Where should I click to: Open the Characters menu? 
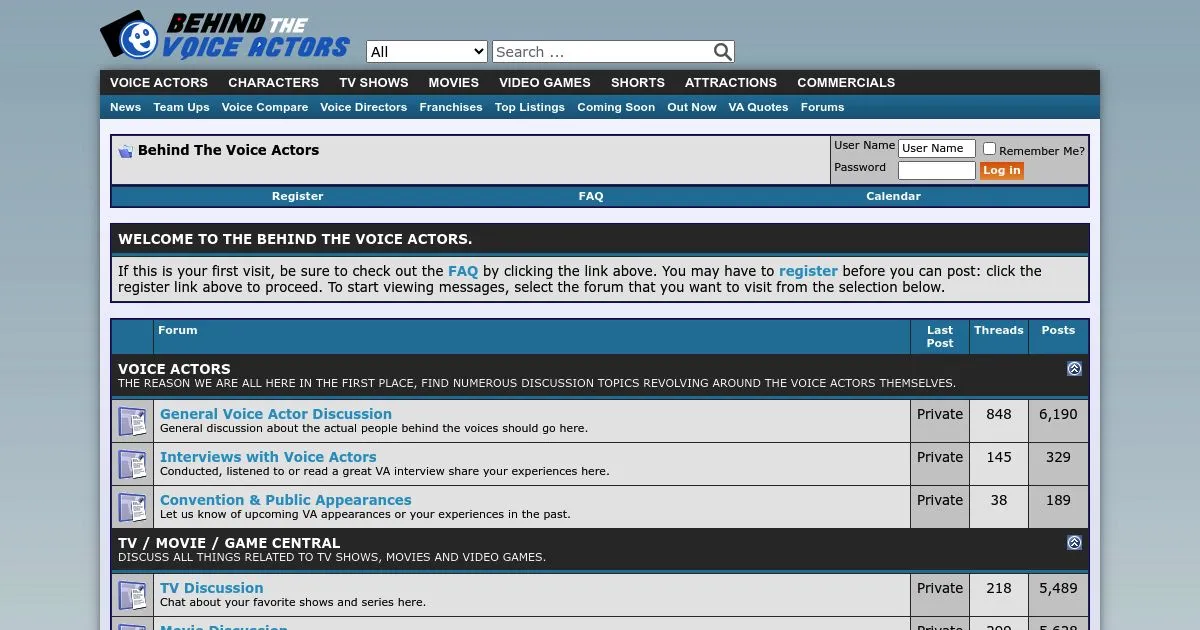[x=273, y=83]
